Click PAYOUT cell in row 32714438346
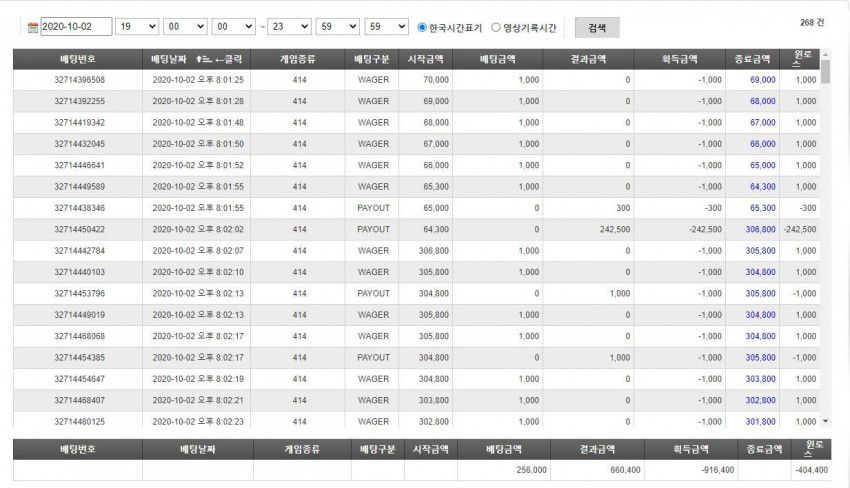 [x=373, y=208]
